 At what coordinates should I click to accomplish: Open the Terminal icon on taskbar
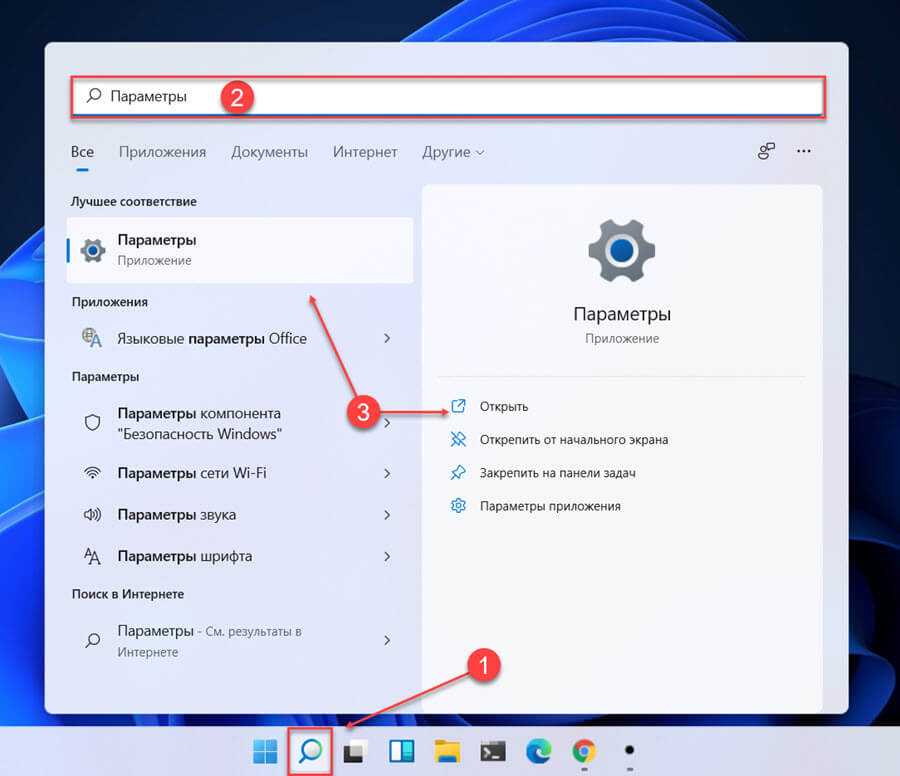[493, 751]
